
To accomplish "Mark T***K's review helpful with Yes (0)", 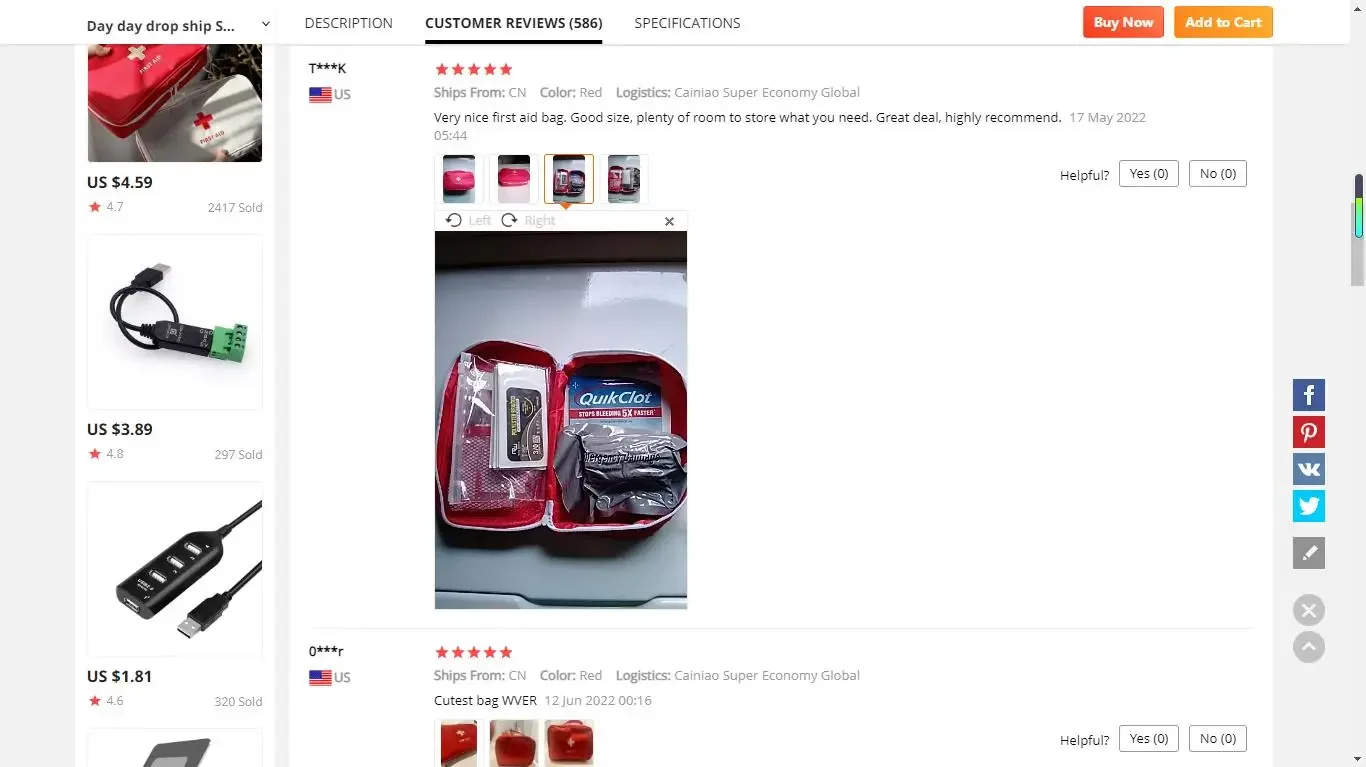I will 1149,174.
